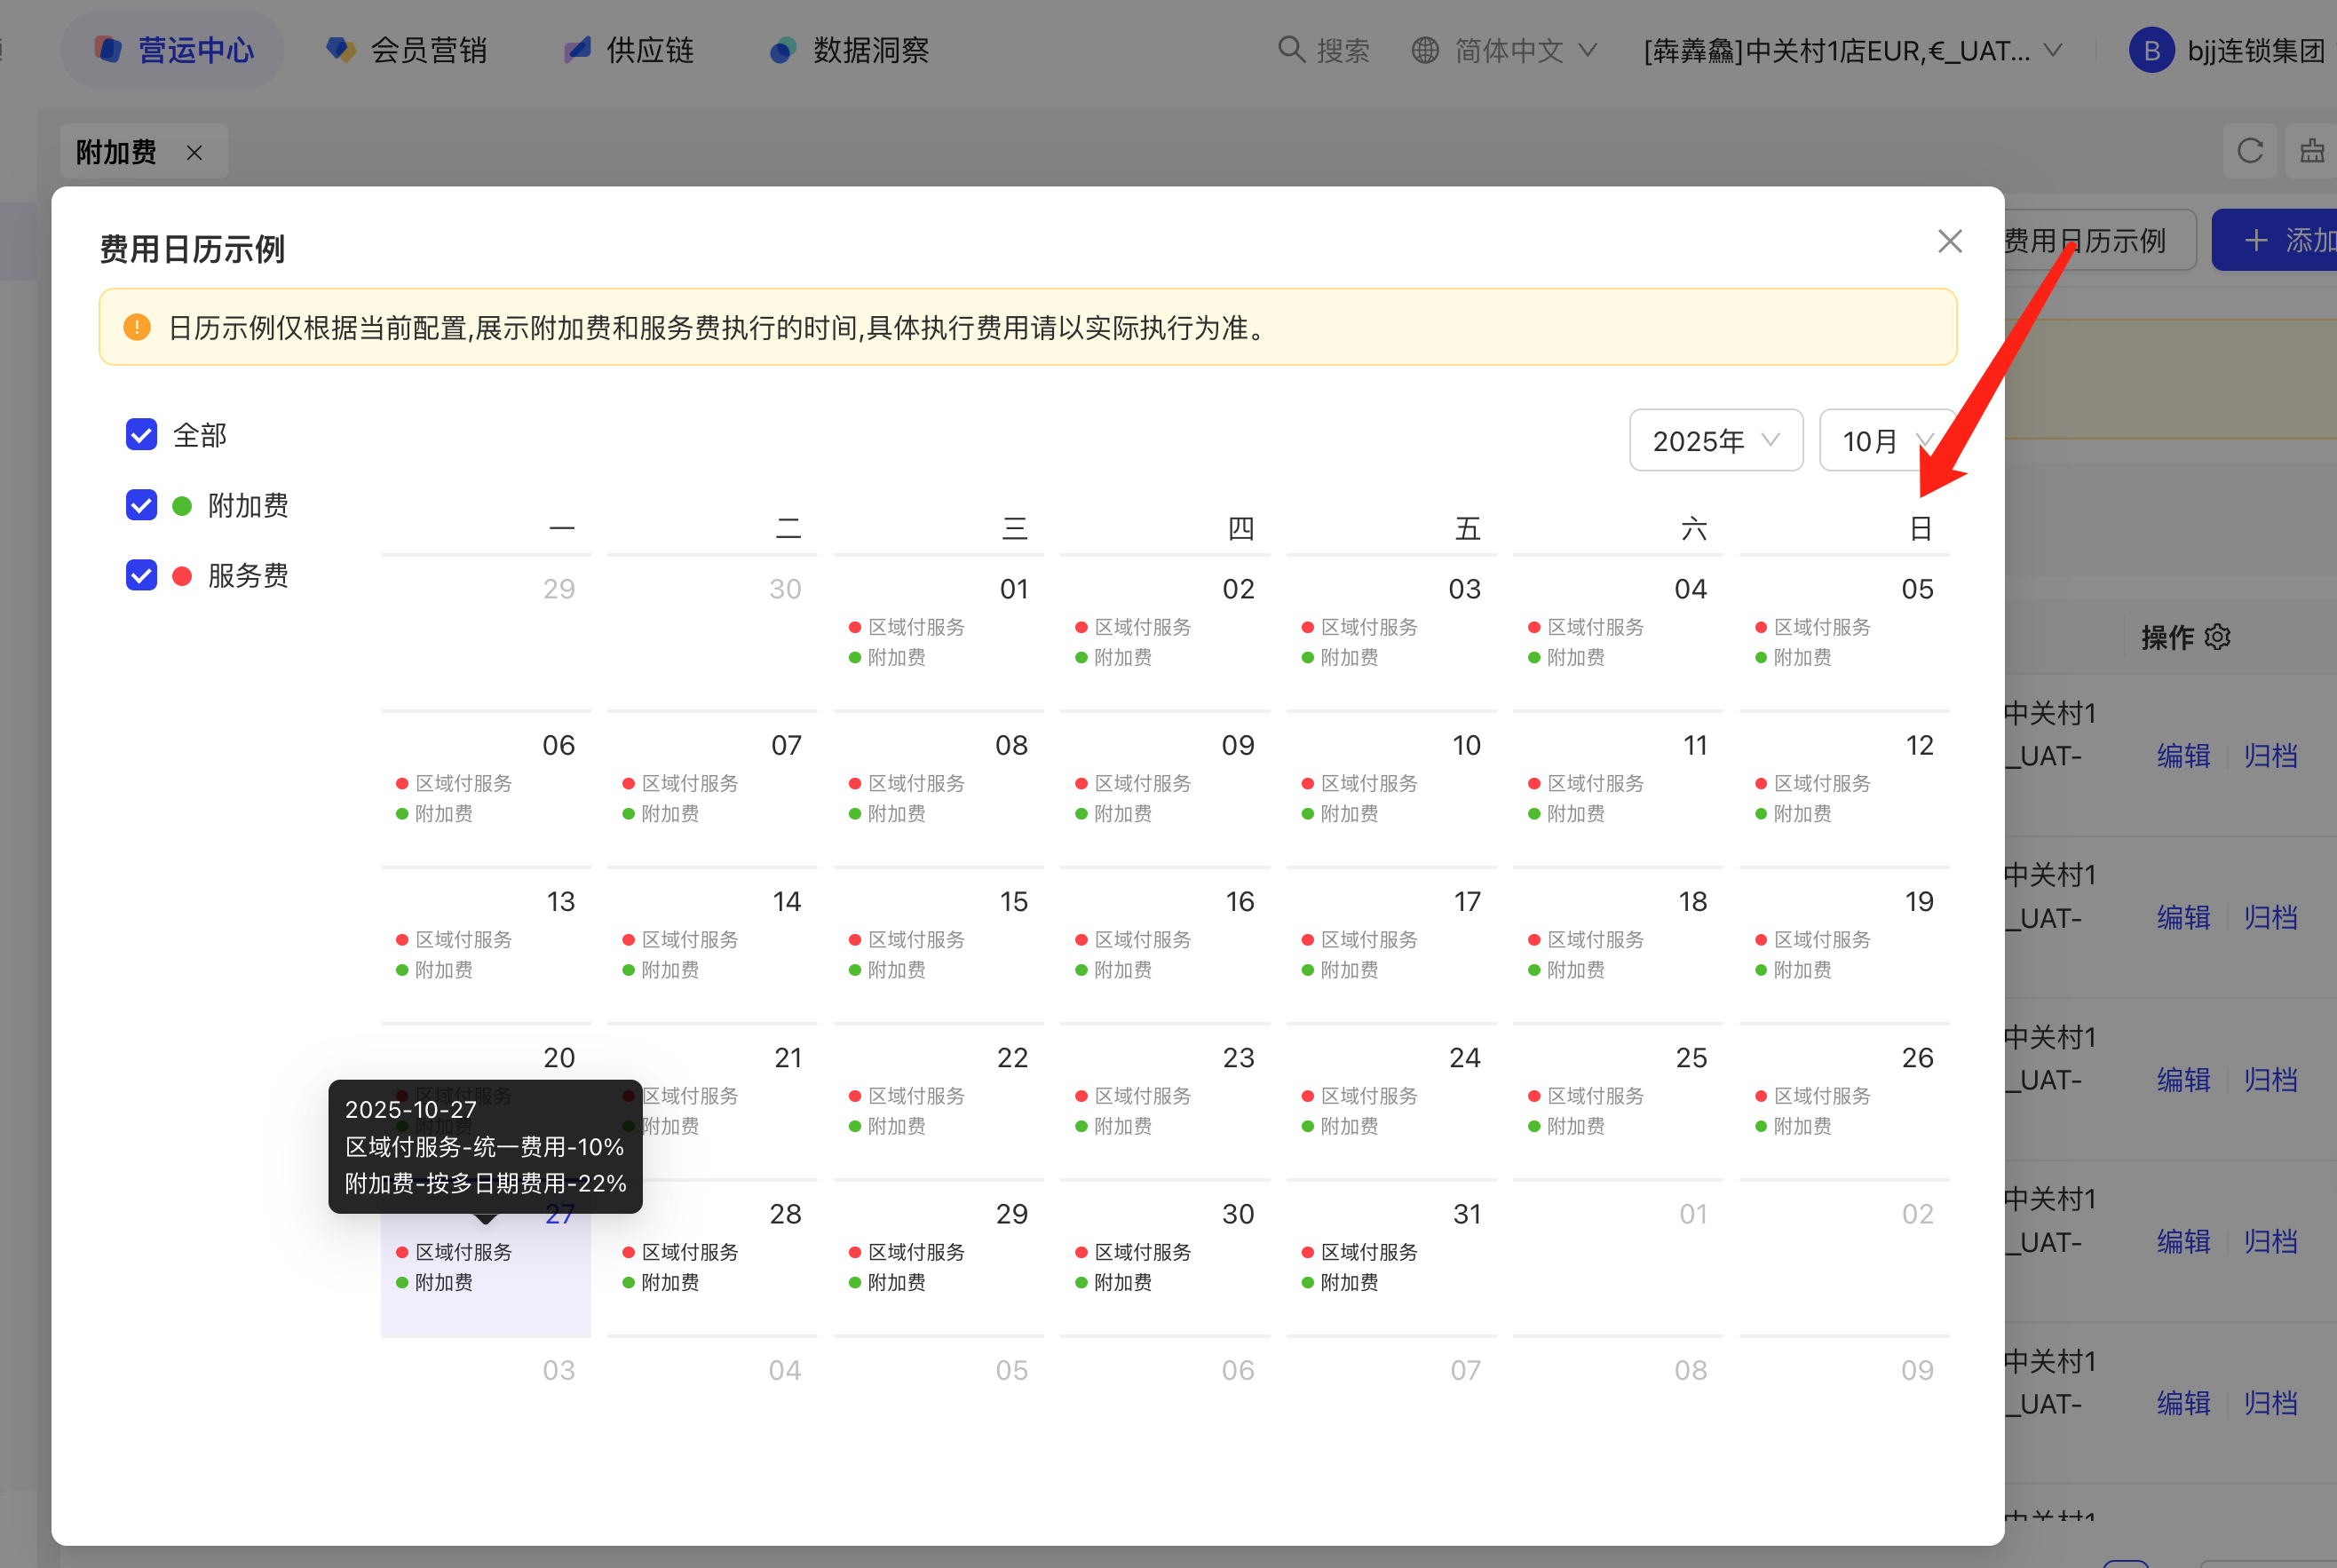Click the search magnifier icon
Viewport: 2337px width, 1568px height.
tap(1291, 50)
